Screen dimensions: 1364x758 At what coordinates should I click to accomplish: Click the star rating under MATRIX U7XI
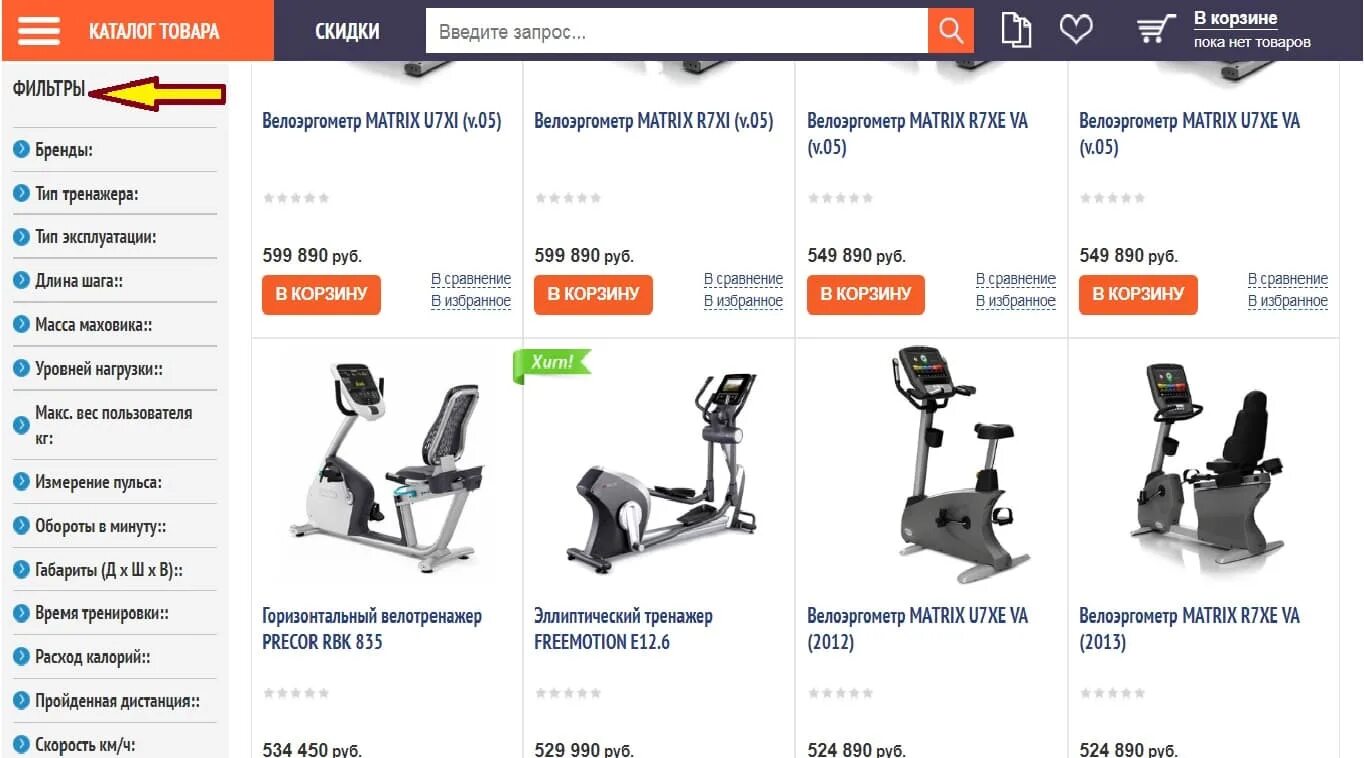(296, 198)
